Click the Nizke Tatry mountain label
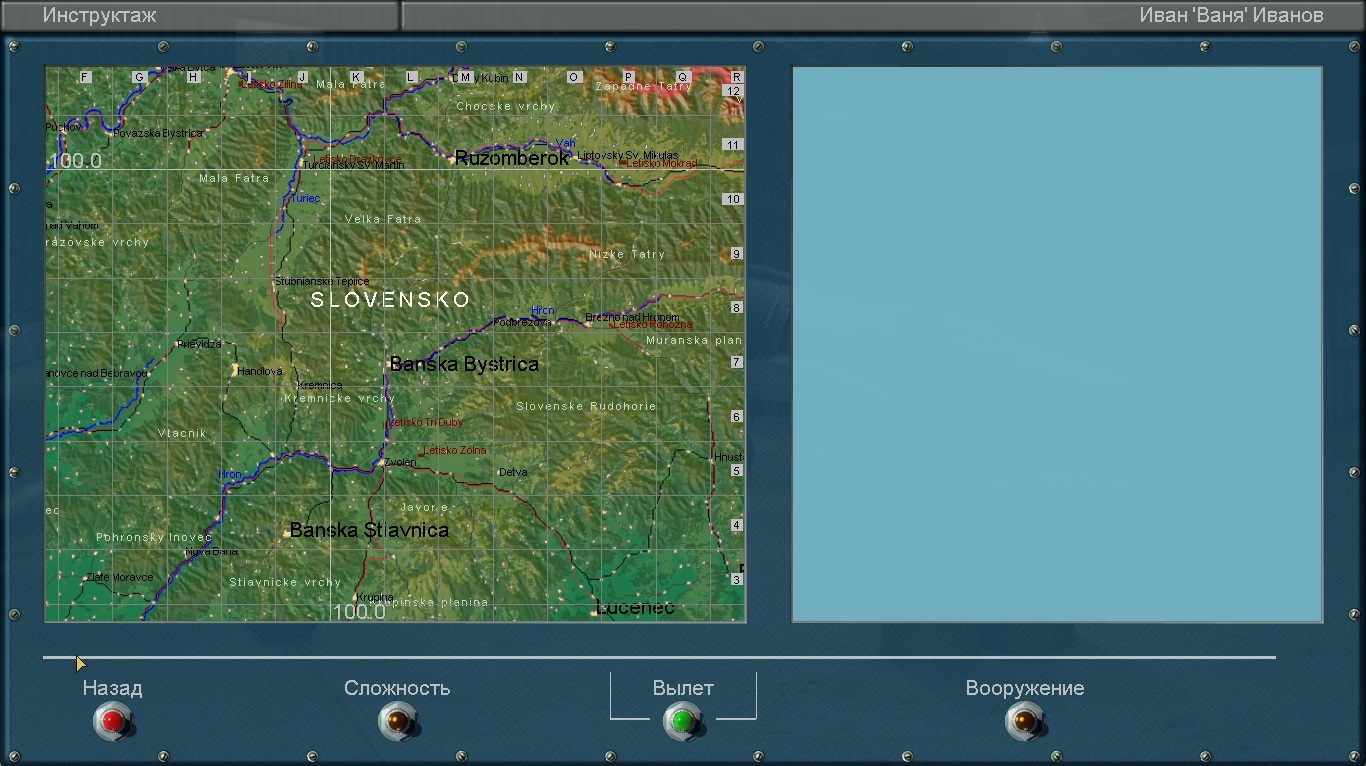Image resolution: width=1366 pixels, height=766 pixels. 627,254
